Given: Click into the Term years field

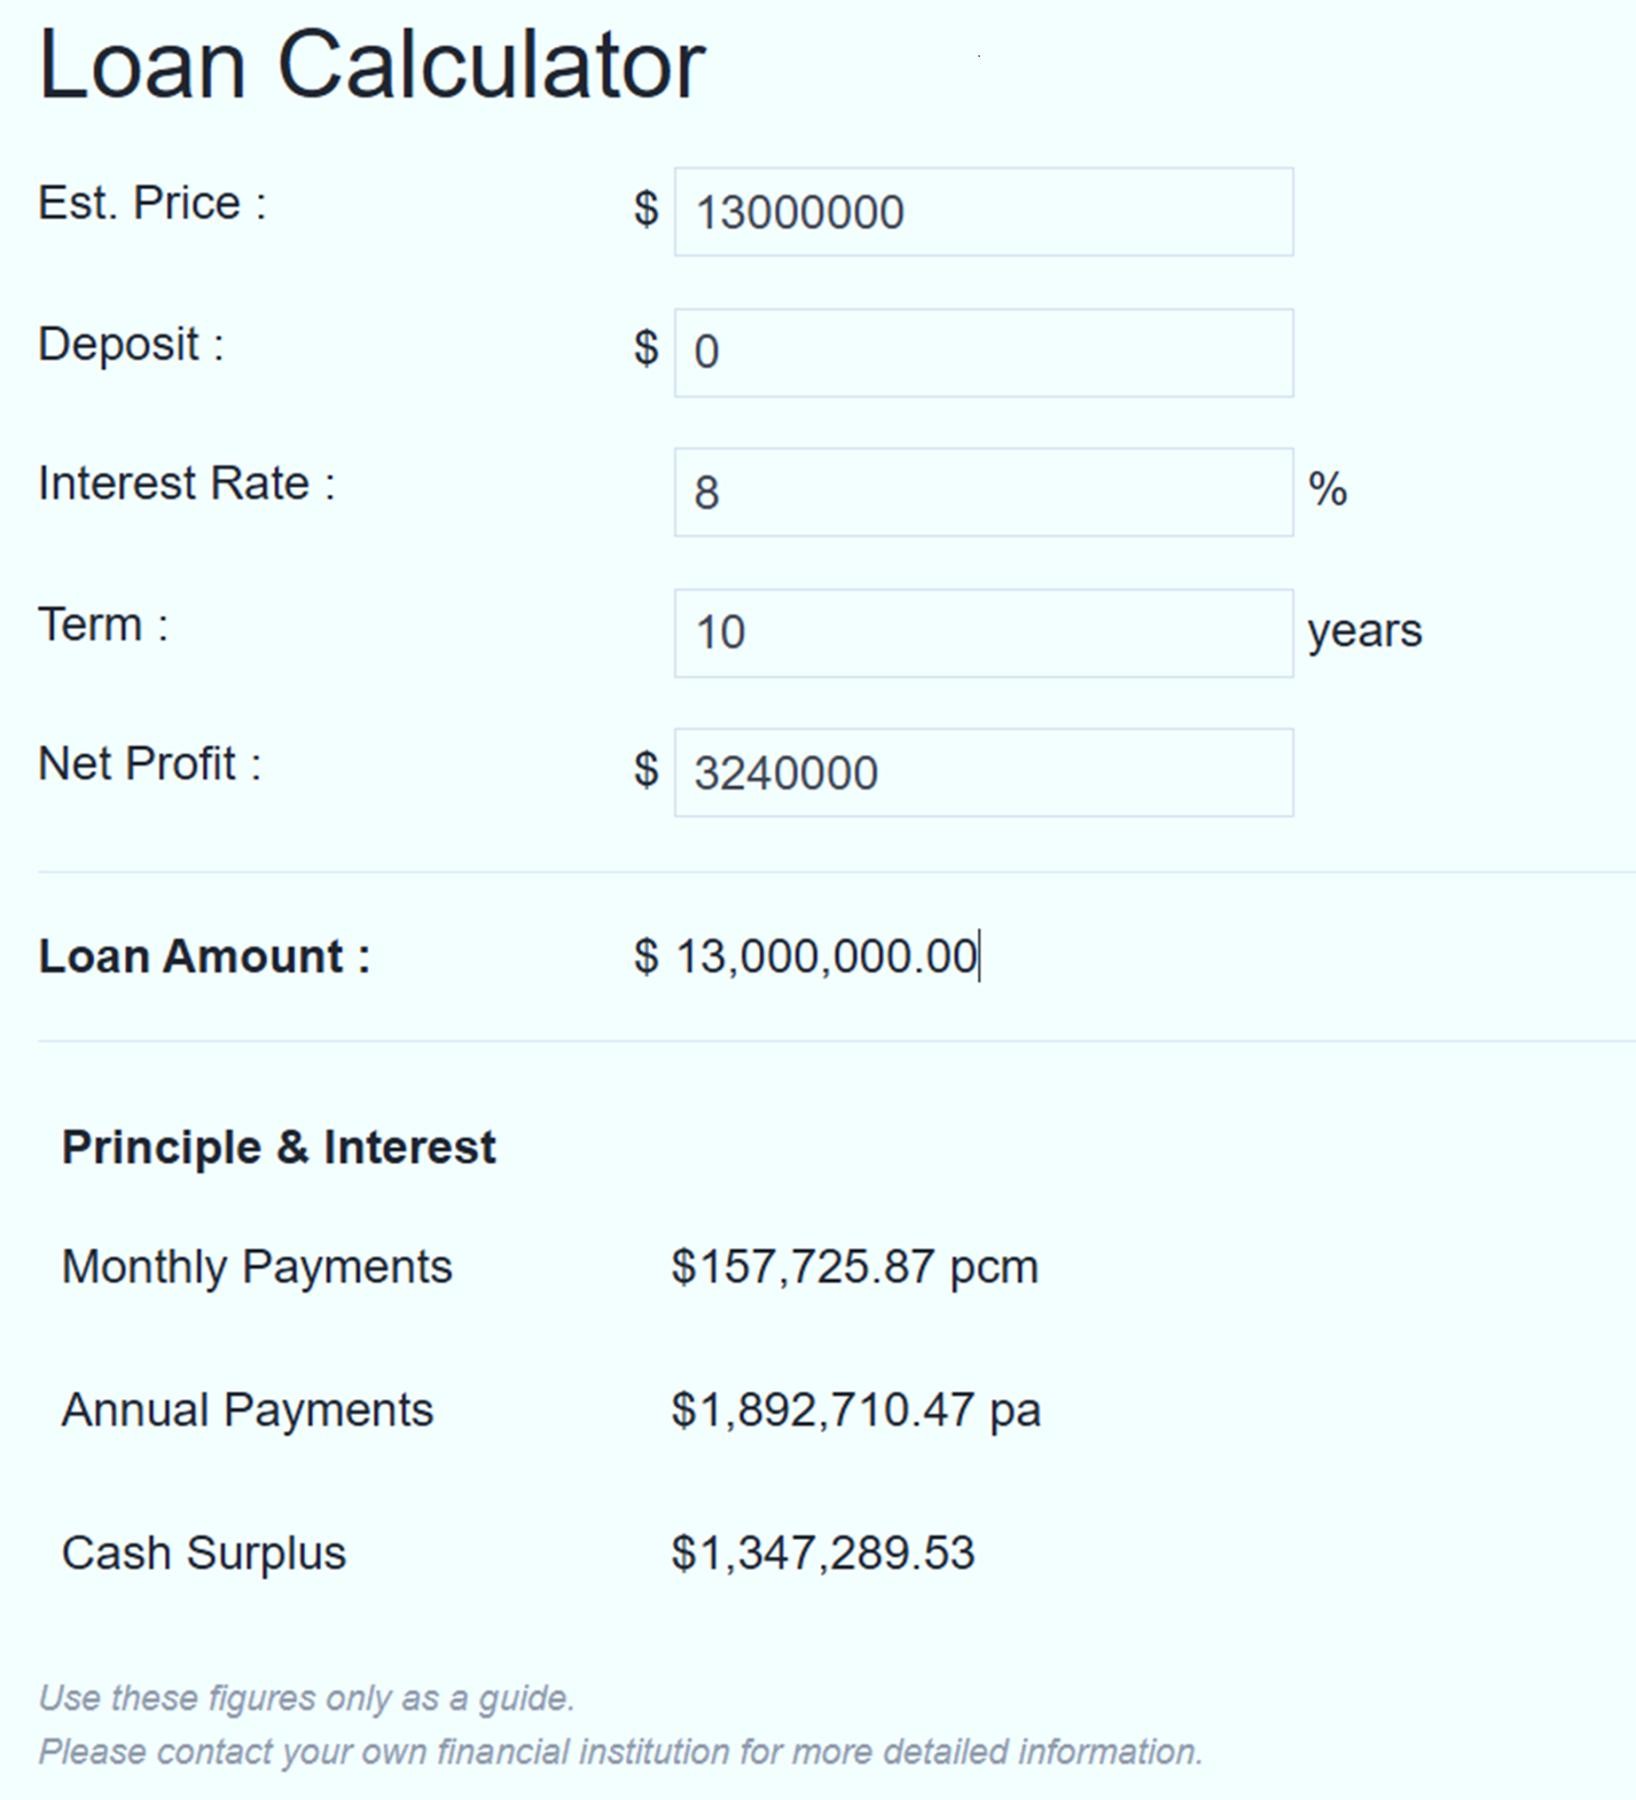Looking at the screenshot, I should pyautogui.click(x=983, y=633).
